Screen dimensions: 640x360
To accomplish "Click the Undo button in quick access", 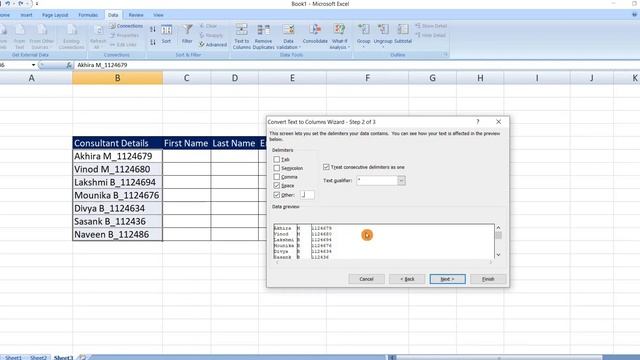I will 8,4.
